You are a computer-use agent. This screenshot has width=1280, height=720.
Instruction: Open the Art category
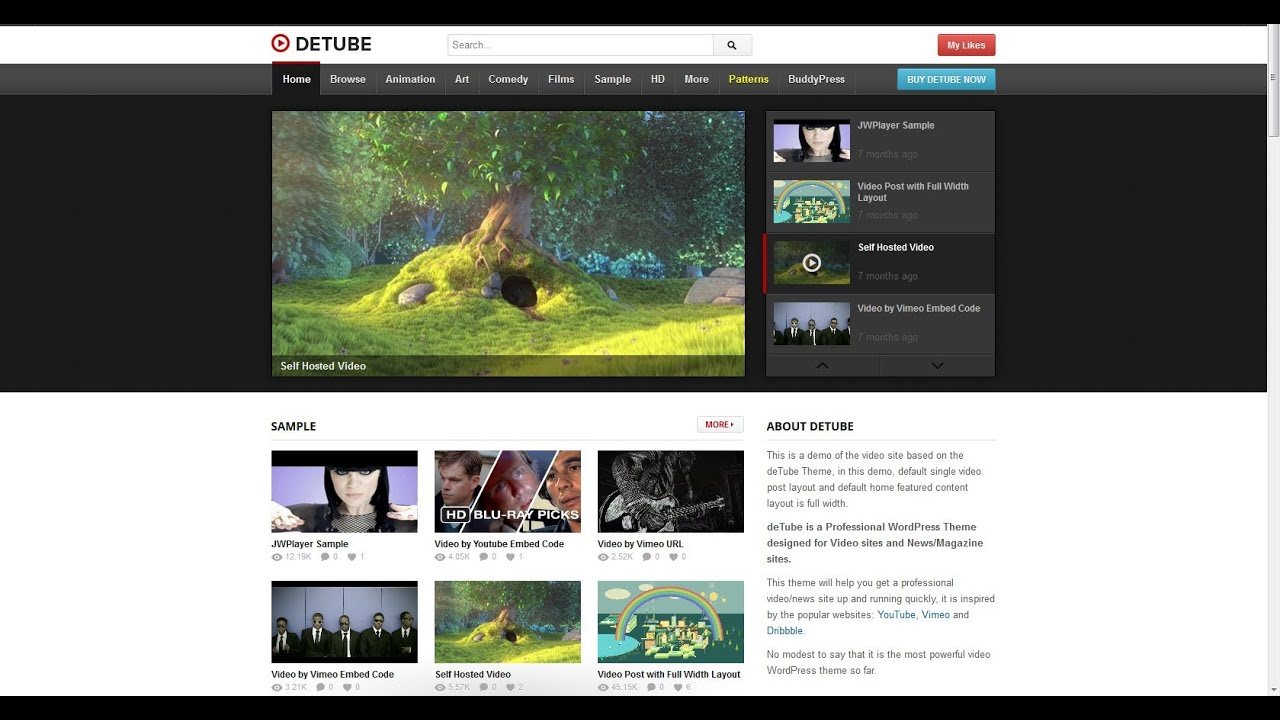[x=462, y=79]
